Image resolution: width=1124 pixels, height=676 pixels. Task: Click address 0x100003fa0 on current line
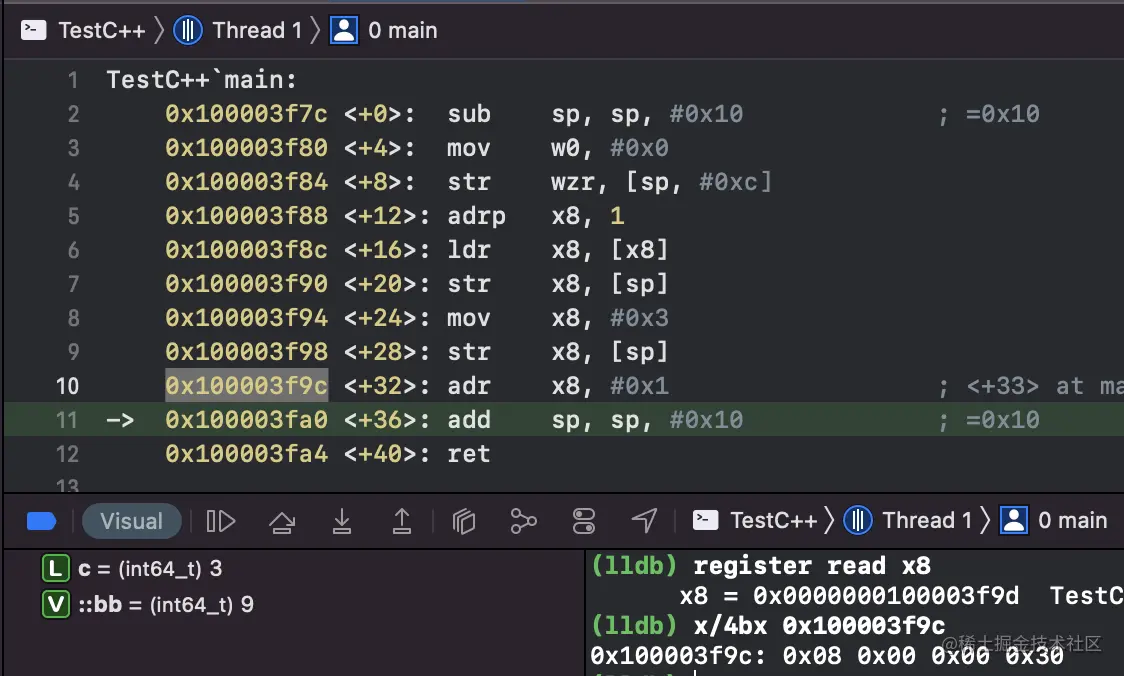coord(247,419)
